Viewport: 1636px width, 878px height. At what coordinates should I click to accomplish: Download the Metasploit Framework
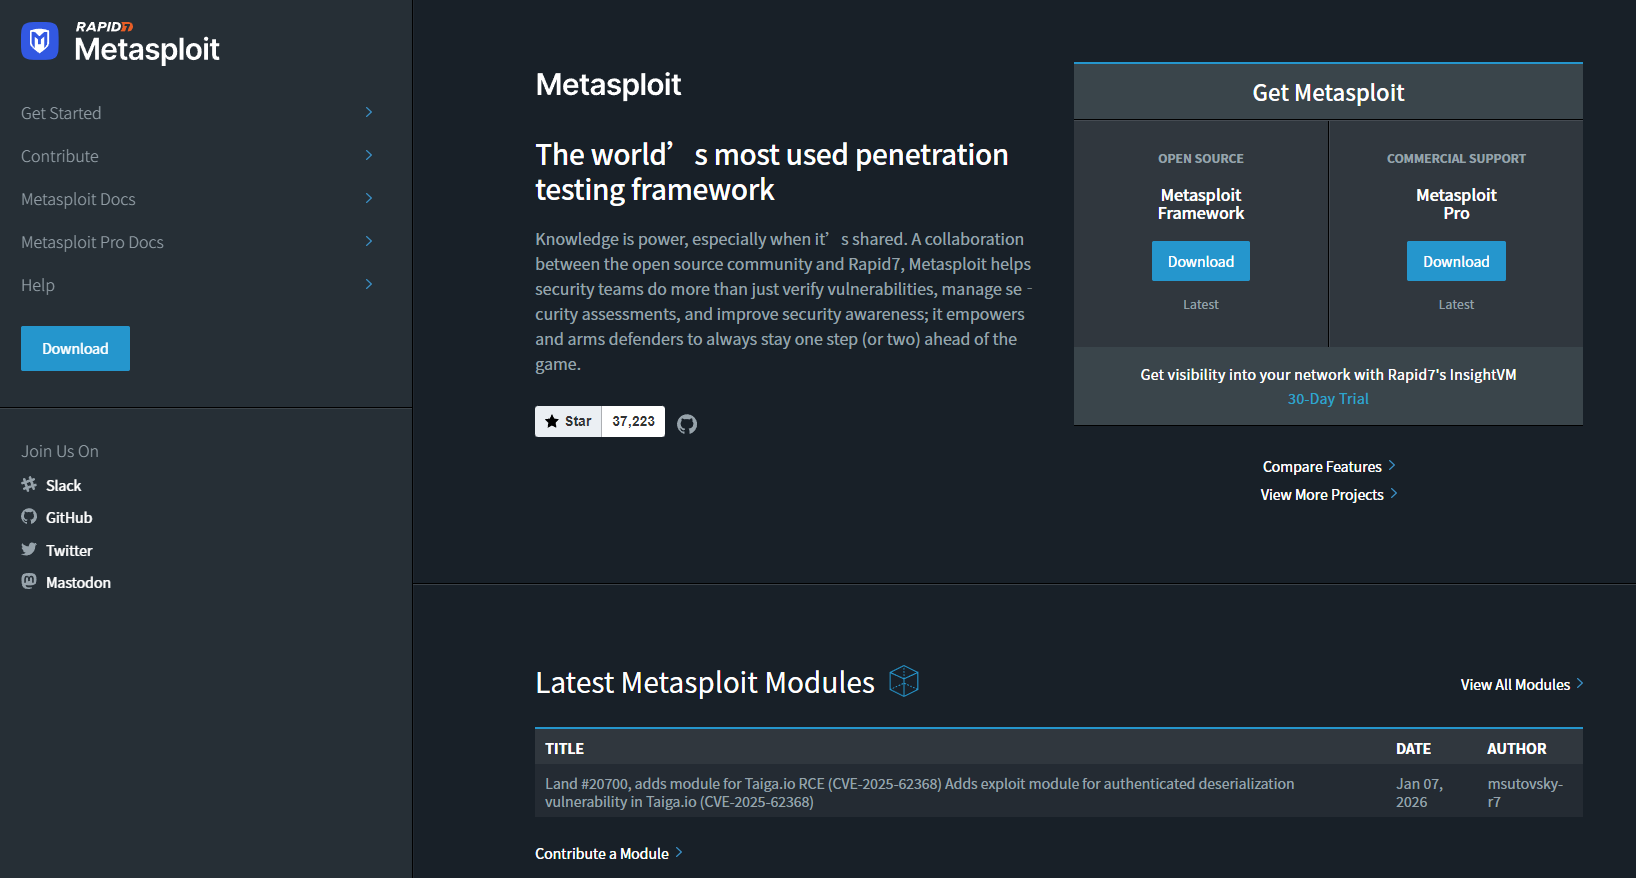click(1200, 261)
